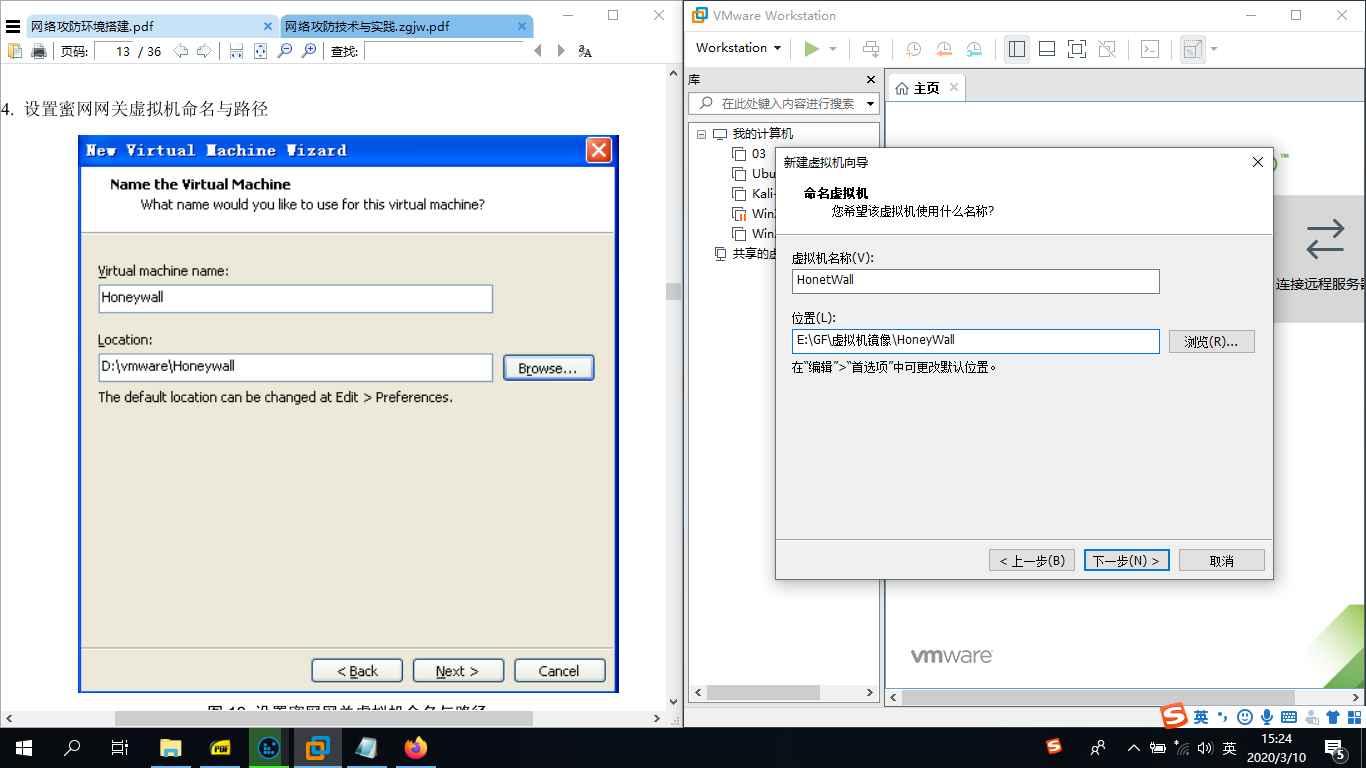Zoom out the PDF document
This screenshot has width=1366, height=768.
pyautogui.click(x=285, y=51)
